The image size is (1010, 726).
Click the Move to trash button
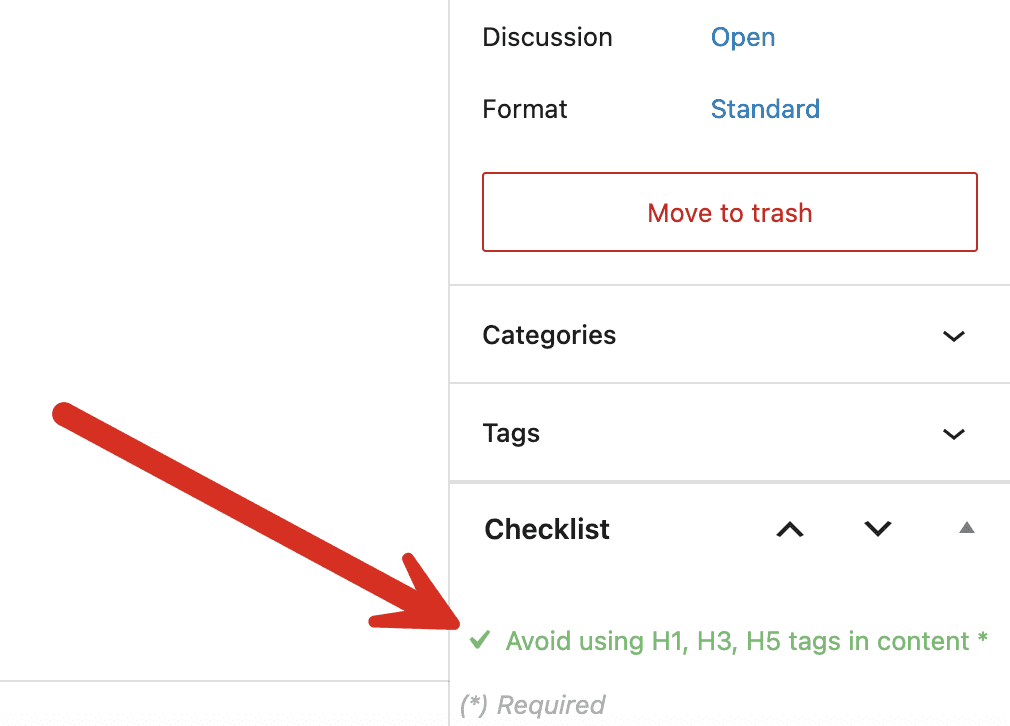pos(729,212)
